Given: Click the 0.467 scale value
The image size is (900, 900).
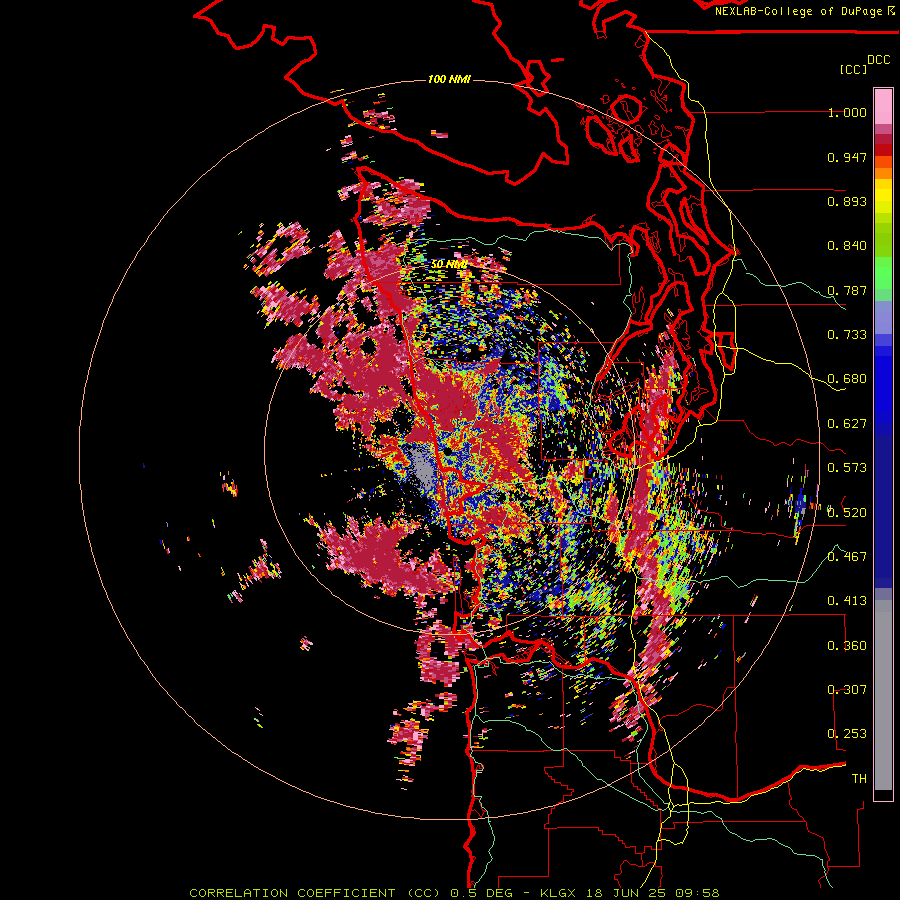Looking at the screenshot, I should 847,557.
